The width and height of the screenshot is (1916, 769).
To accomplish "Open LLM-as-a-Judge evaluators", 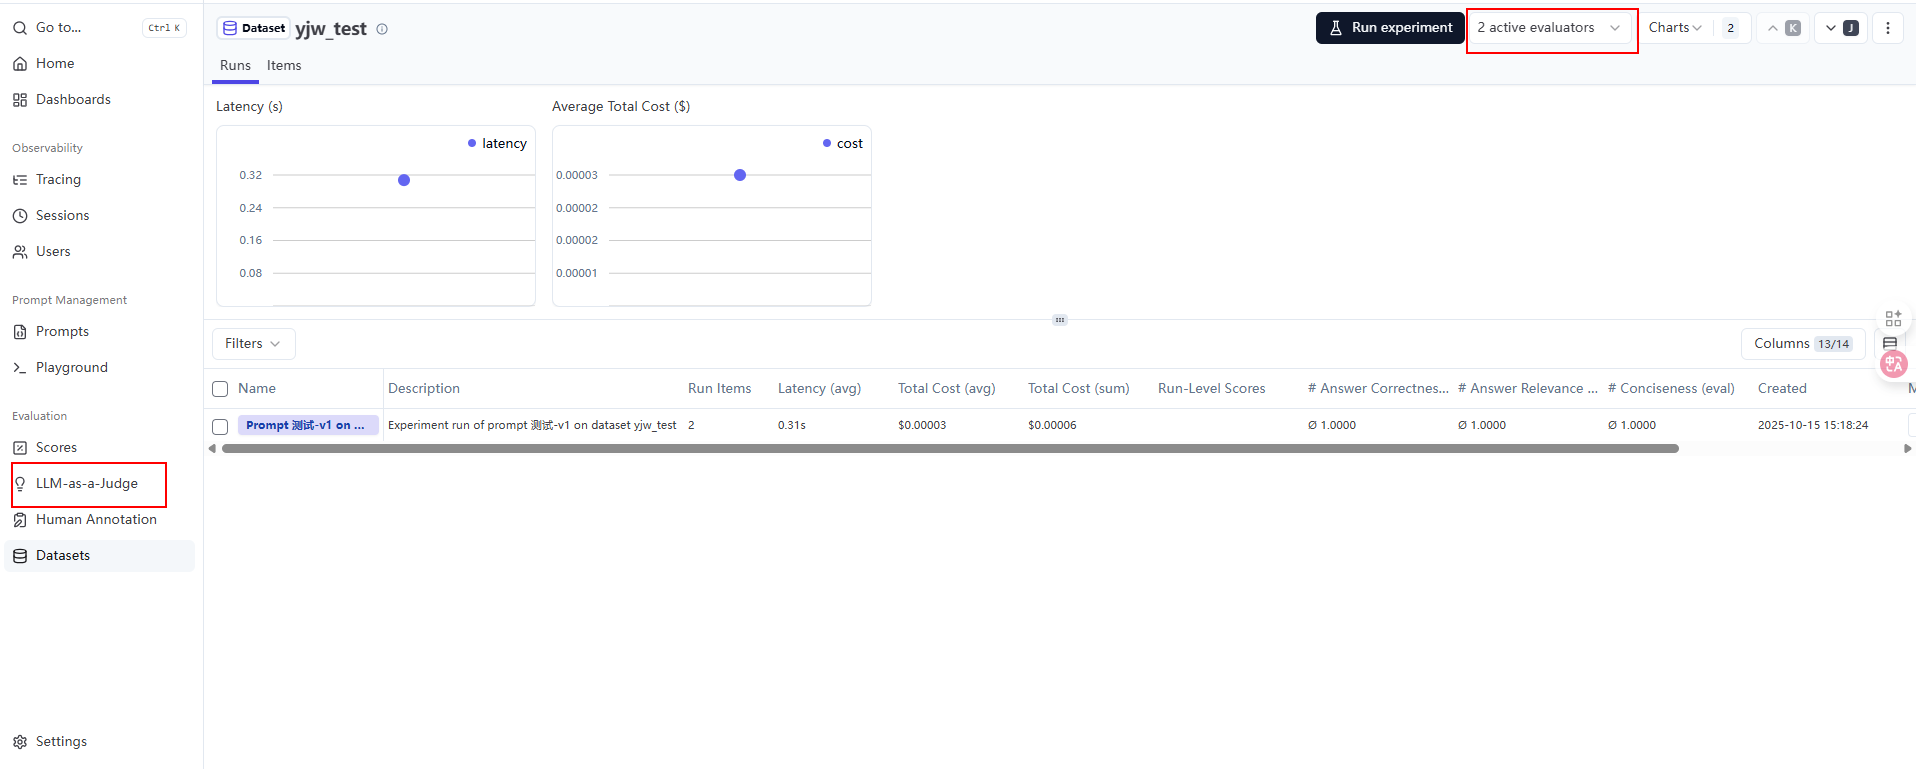I will click(89, 484).
